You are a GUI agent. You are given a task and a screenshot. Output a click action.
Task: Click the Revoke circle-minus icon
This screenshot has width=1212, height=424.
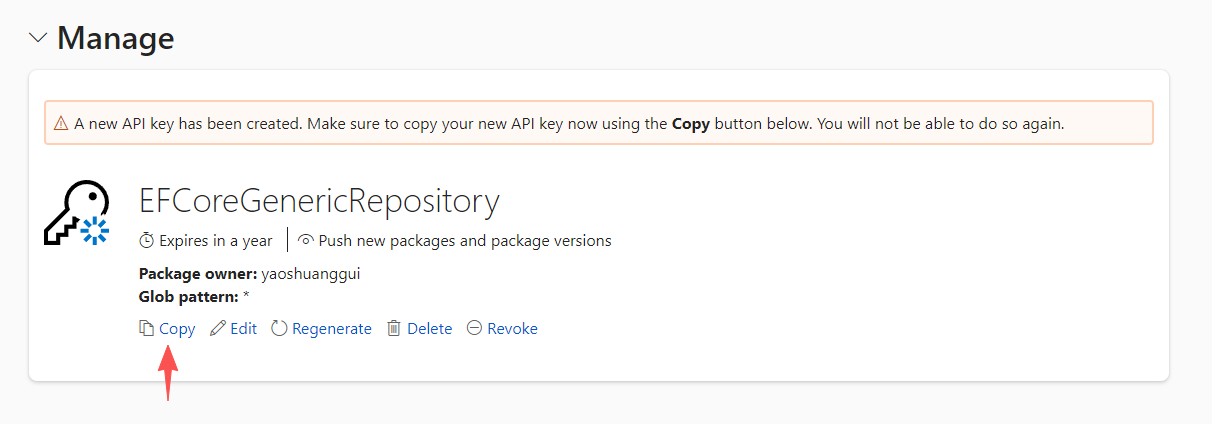(474, 328)
